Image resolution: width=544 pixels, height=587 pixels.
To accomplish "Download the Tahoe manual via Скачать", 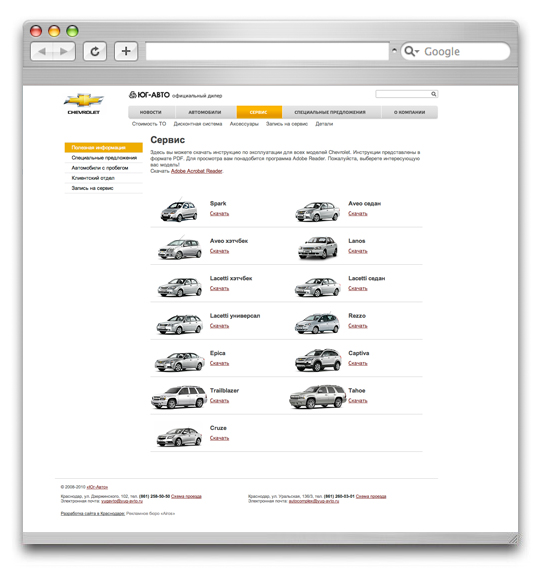I will click(358, 401).
